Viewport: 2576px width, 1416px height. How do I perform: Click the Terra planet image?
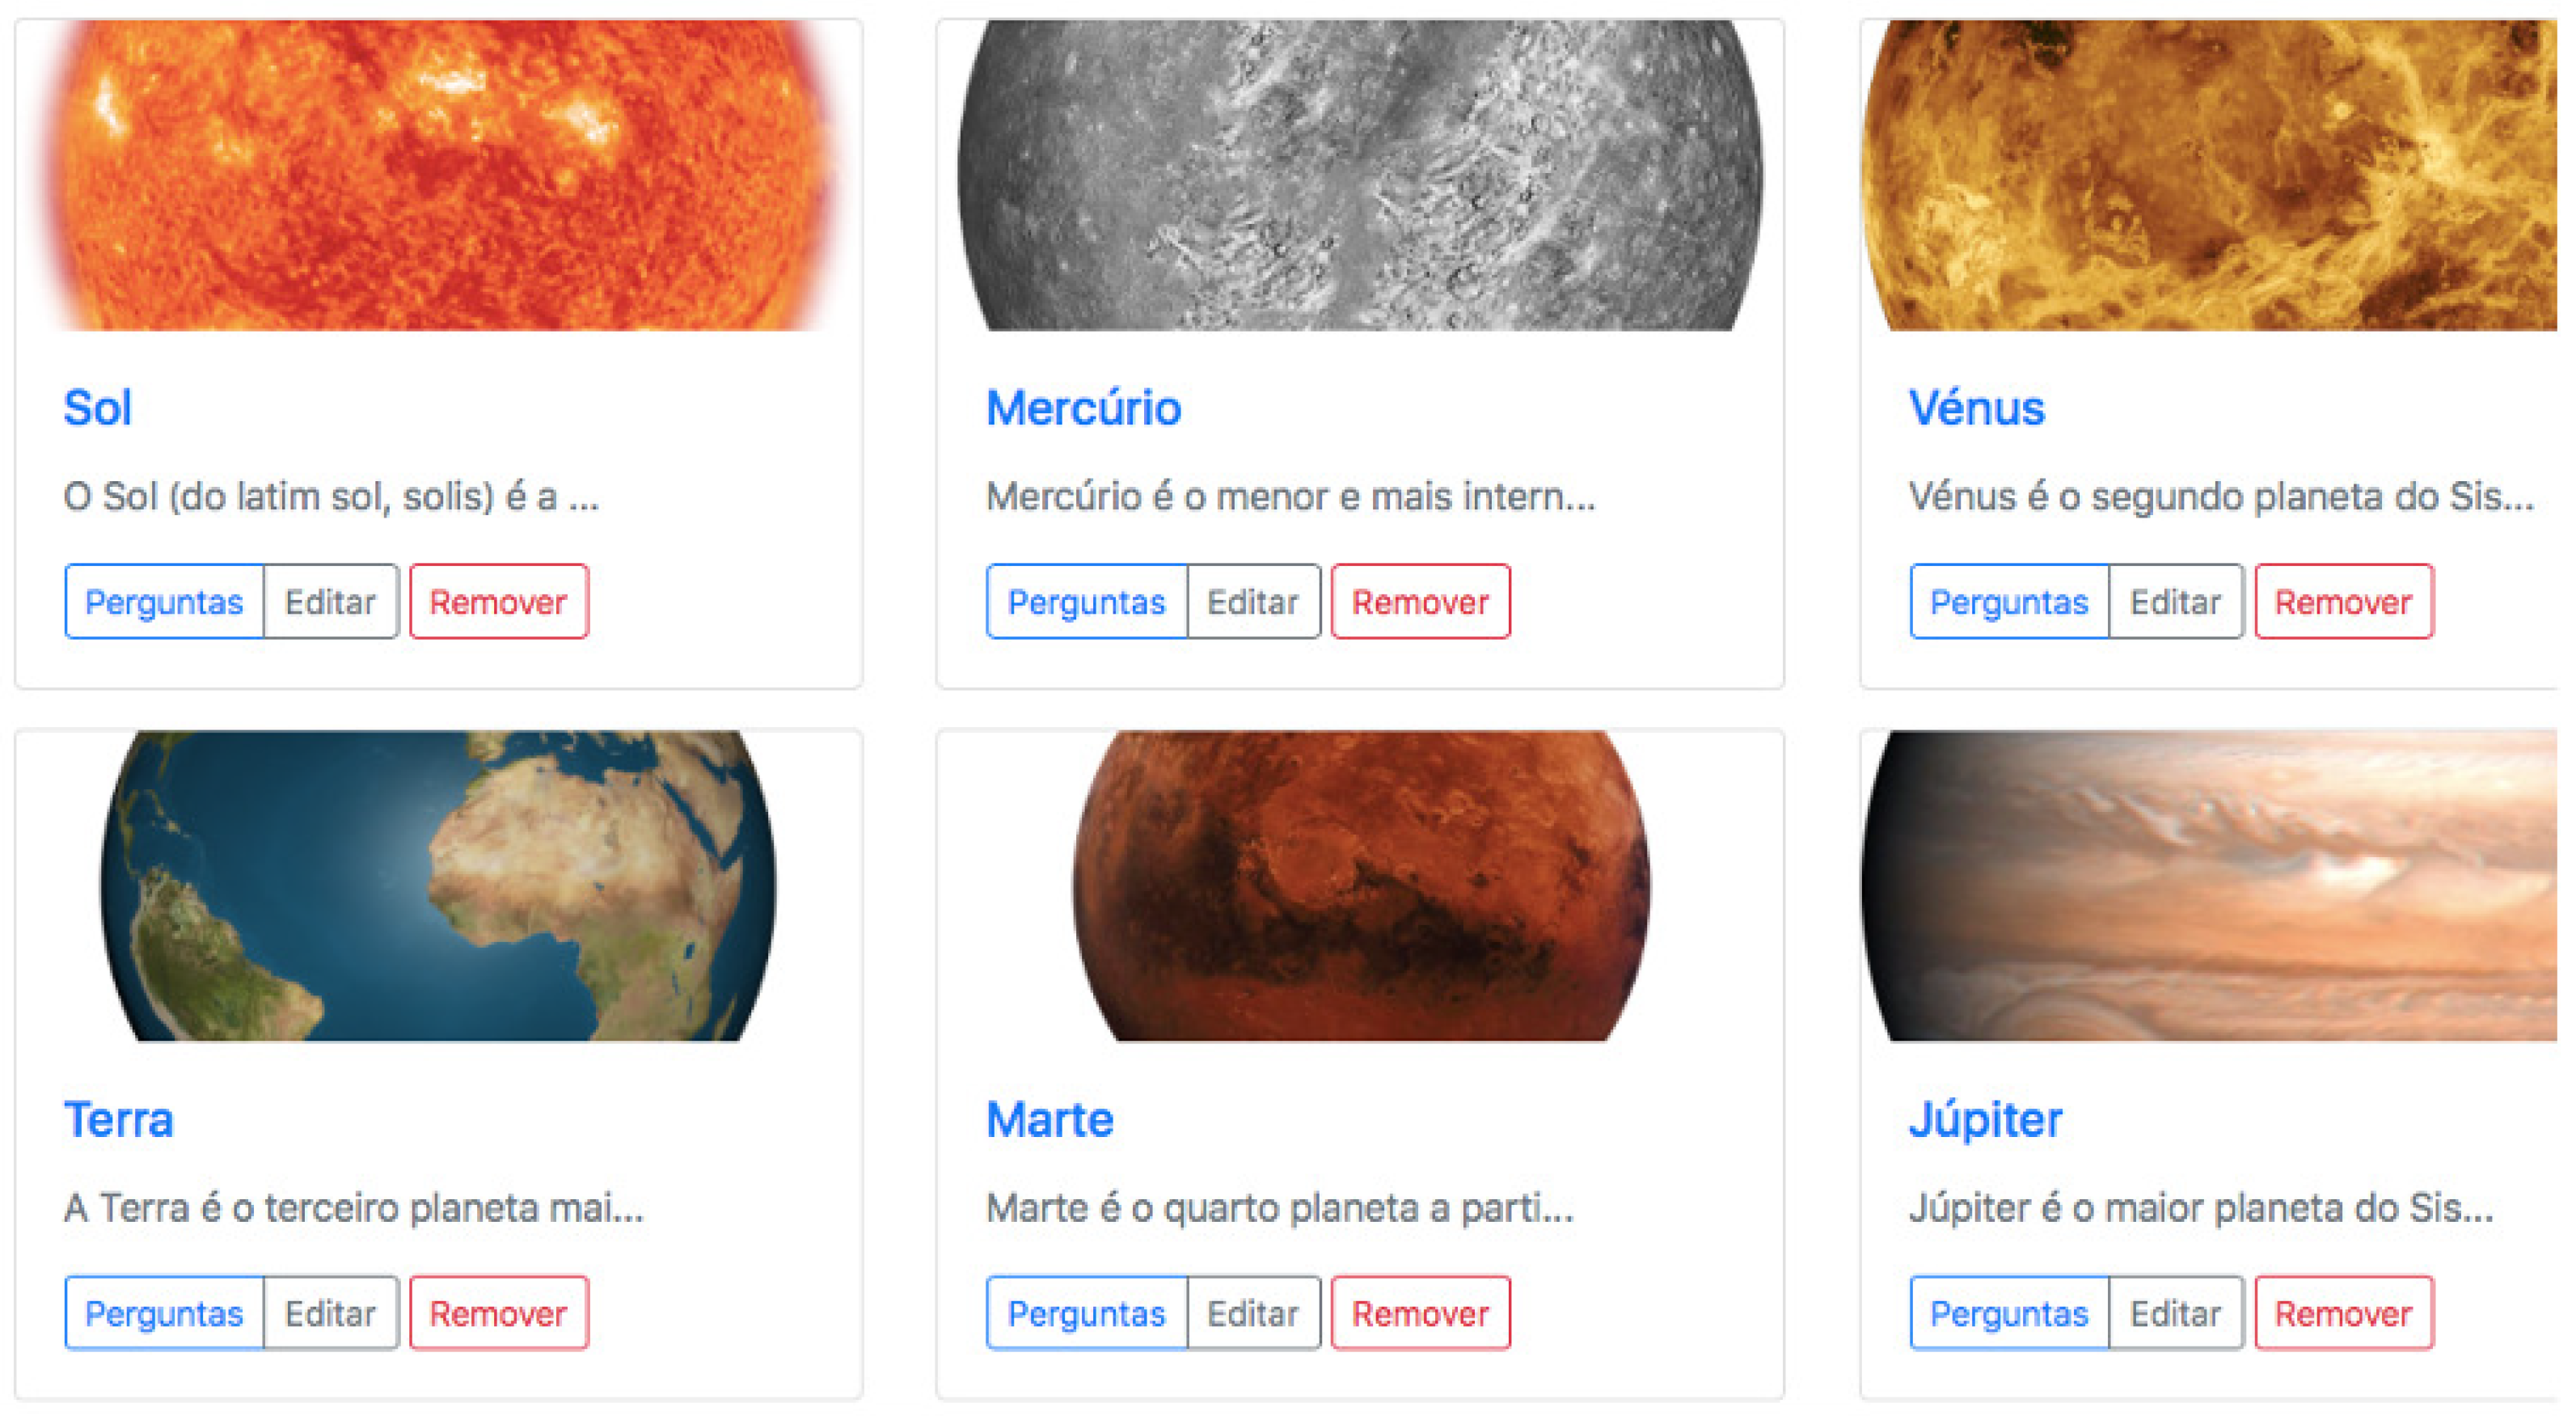pos(438,886)
